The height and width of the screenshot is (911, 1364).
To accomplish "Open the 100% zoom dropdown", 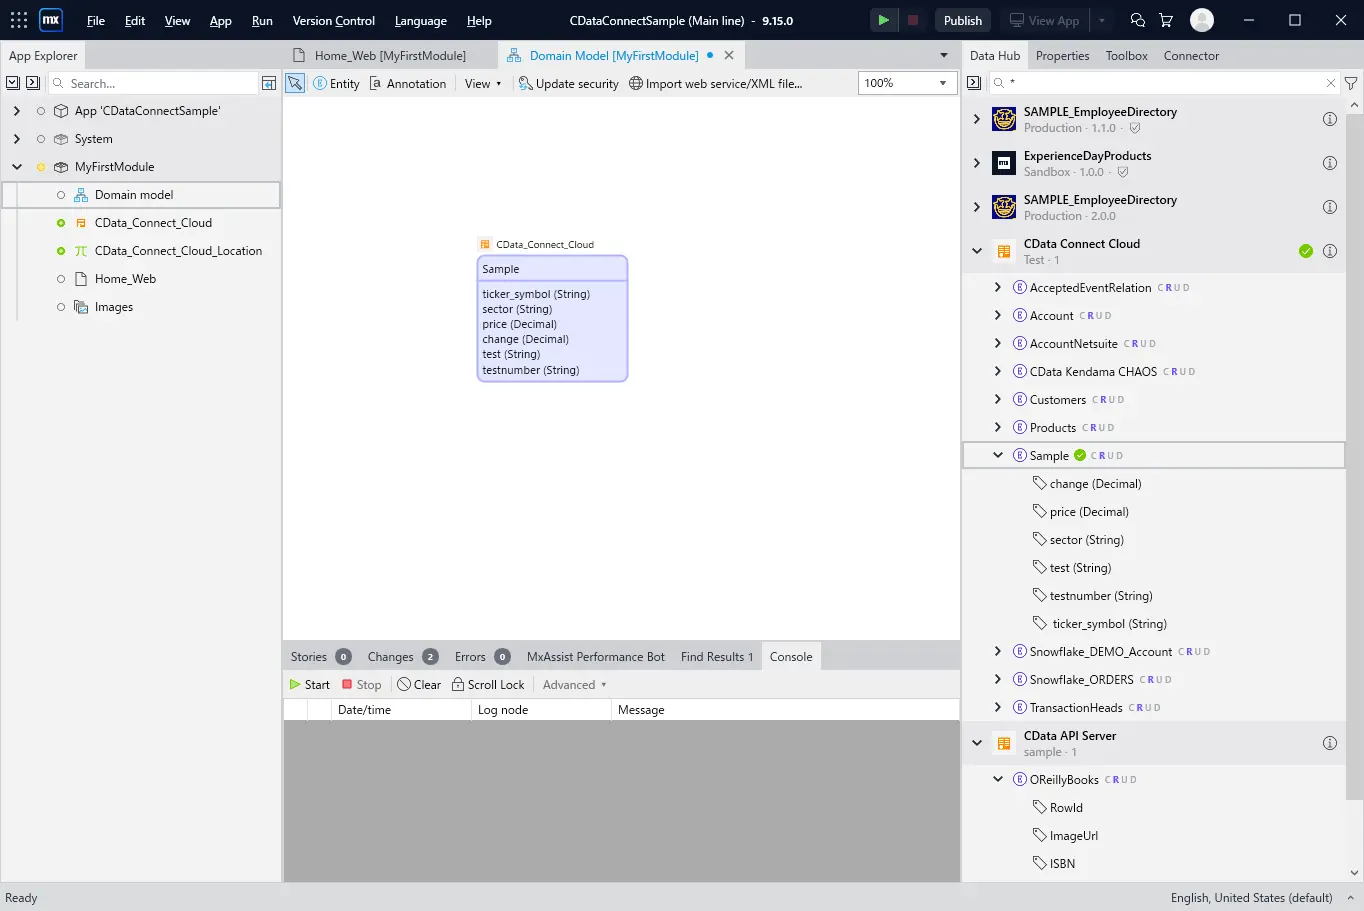I will (x=942, y=83).
